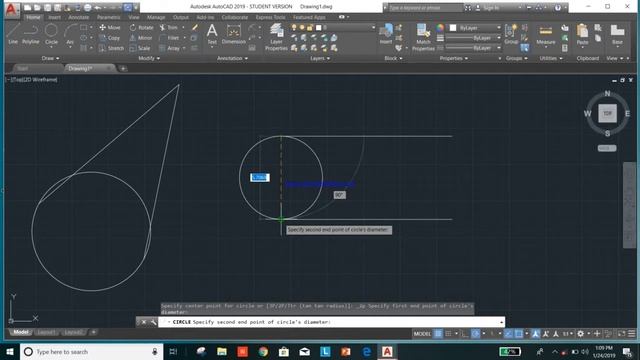Viewport: 640px width, 360px height.
Task: Switch to the Start file tab
Action: (x=23, y=68)
